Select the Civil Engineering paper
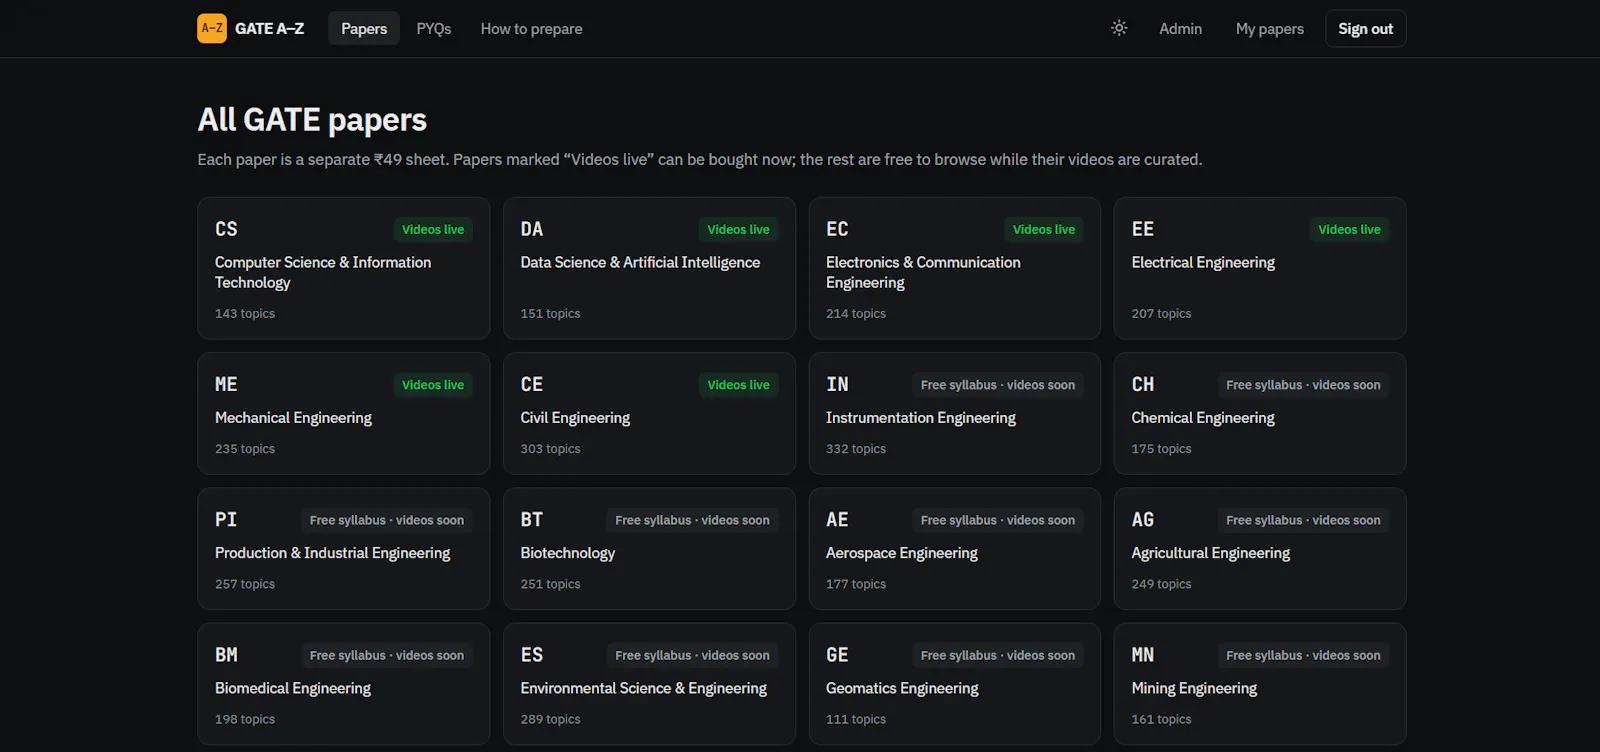Screen dimensions: 1600x752 pos(649,413)
